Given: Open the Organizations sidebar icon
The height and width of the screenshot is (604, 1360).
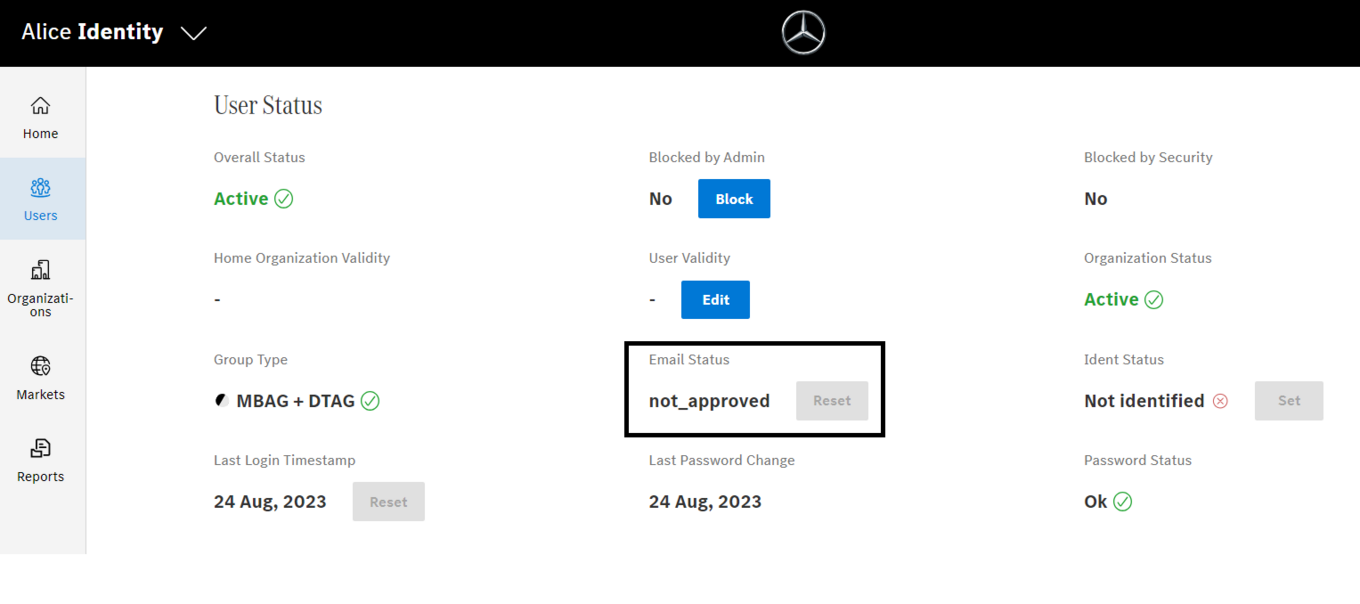Looking at the screenshot, I should (40, 270).
